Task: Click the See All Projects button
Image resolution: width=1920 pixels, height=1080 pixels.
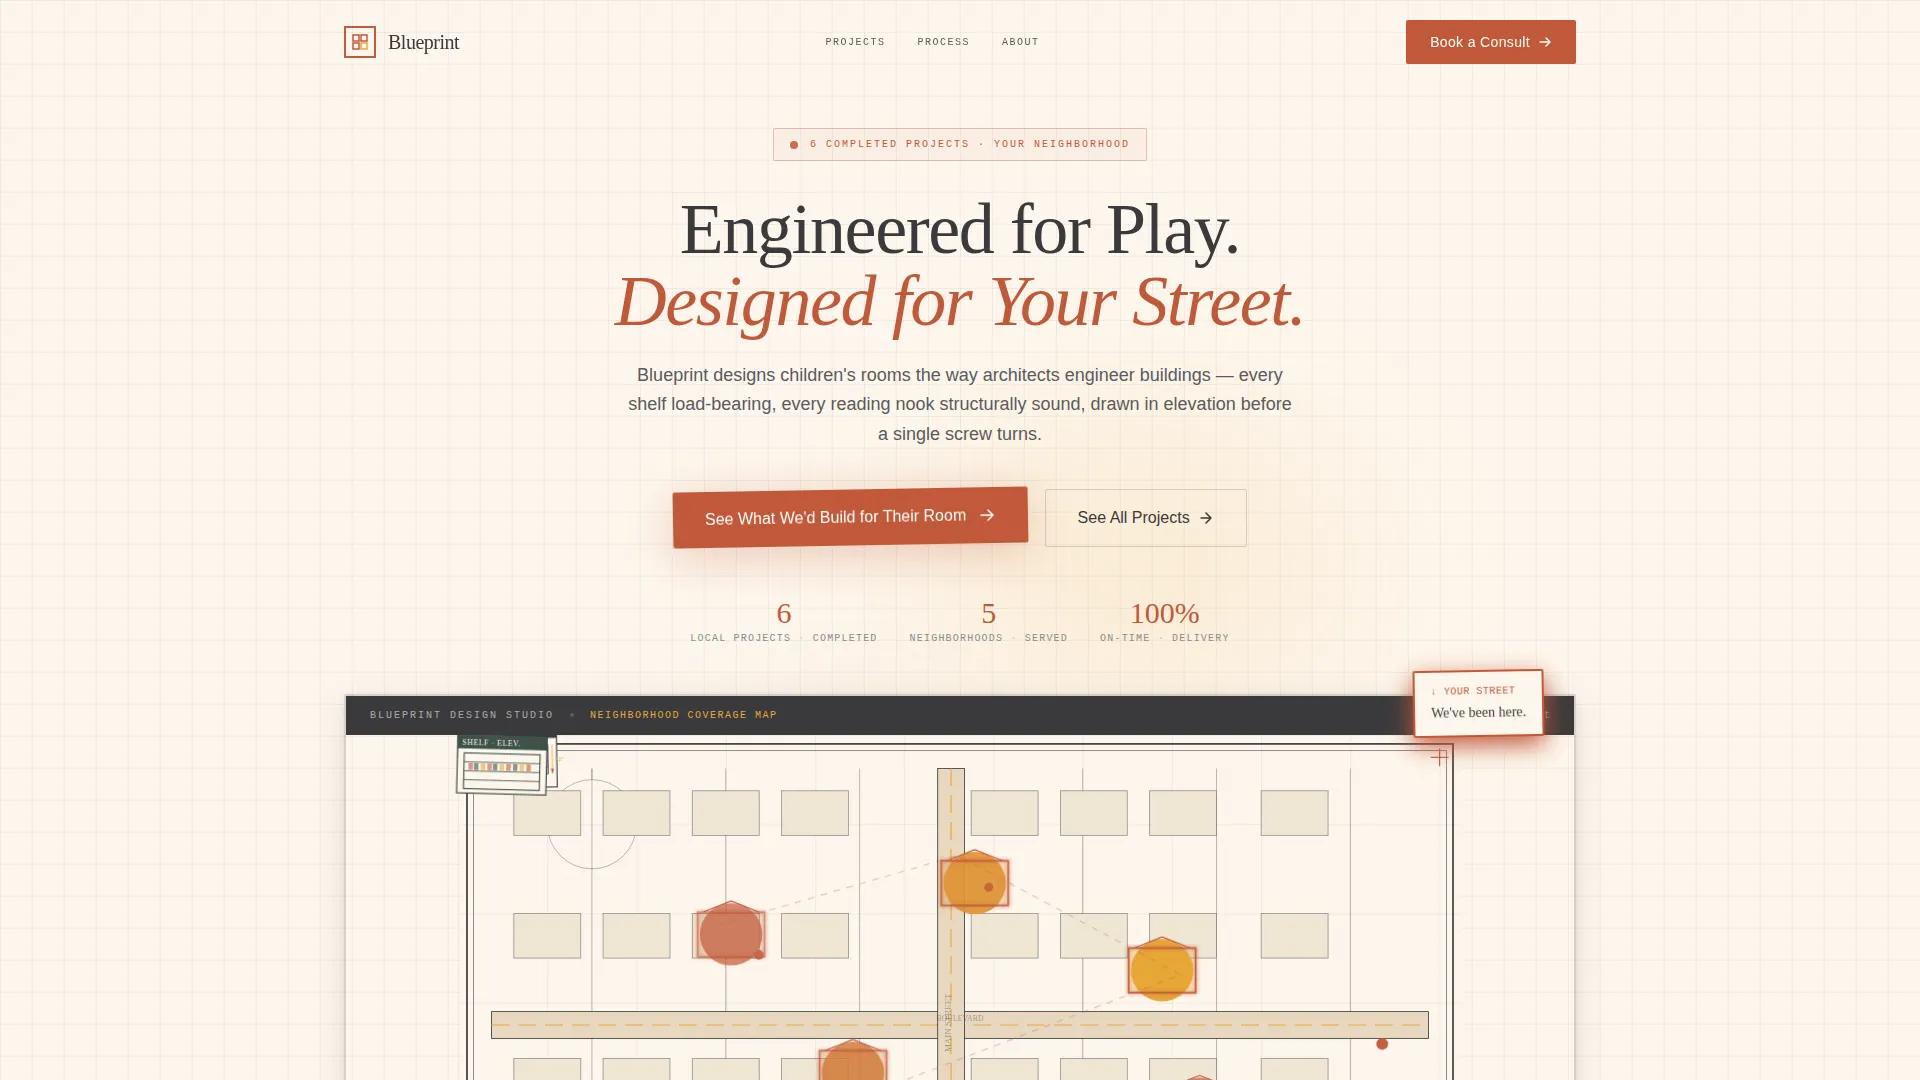Action: click(x=1146, y=518)
